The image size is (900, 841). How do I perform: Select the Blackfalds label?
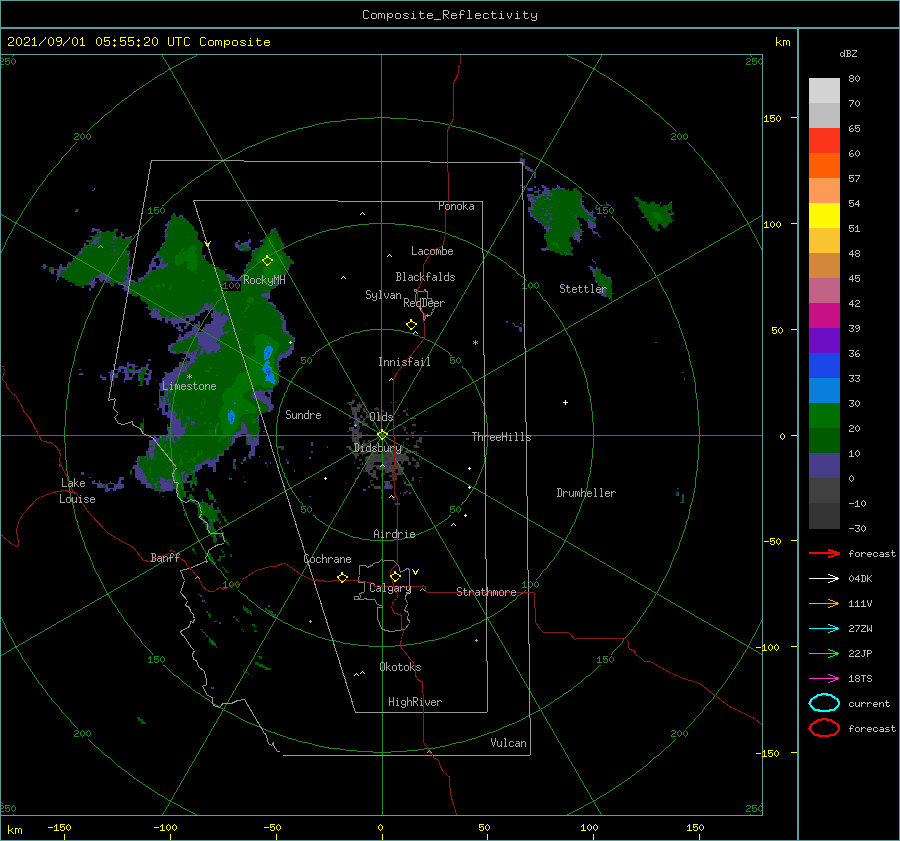click(x=425, y=277)
